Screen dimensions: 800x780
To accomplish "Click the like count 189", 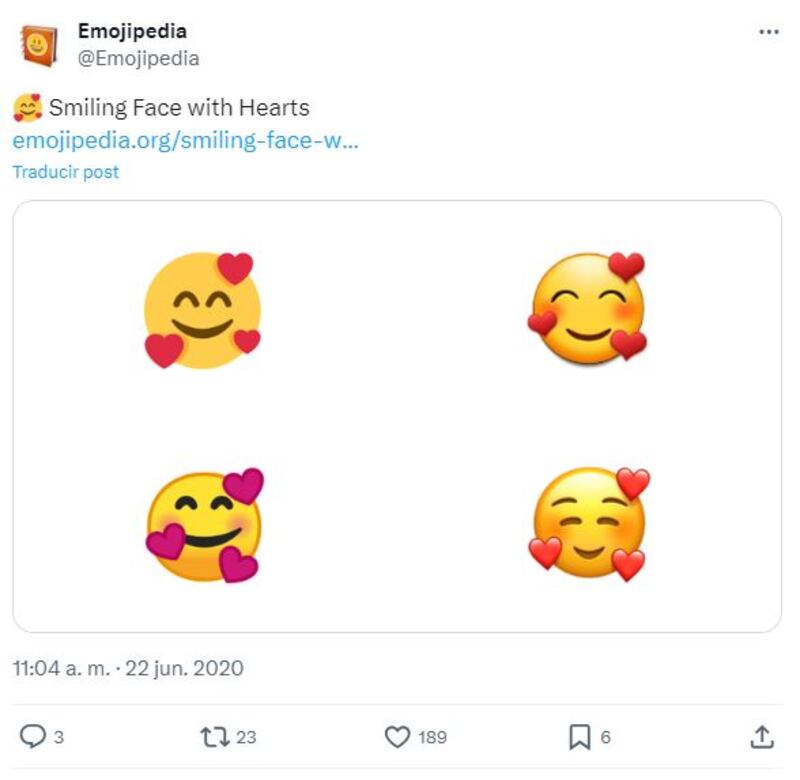I will coord(432,738).
